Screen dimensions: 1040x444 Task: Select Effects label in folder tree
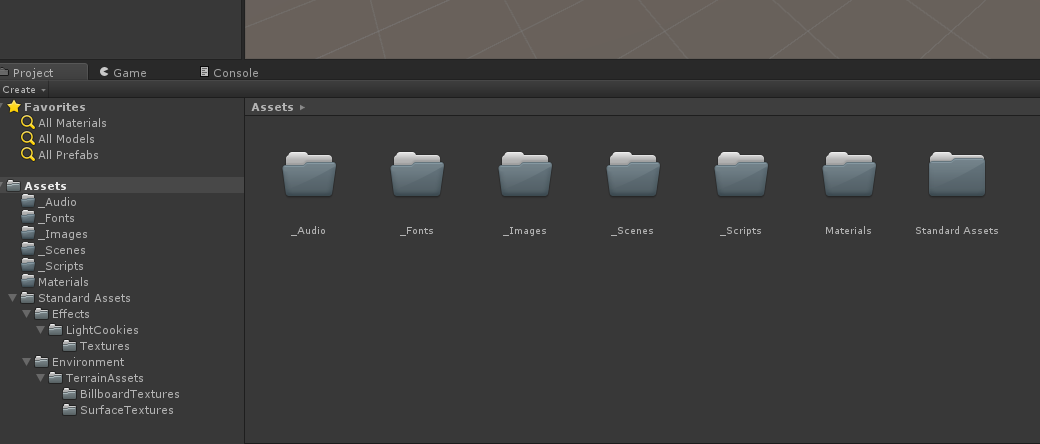[71, 313]
